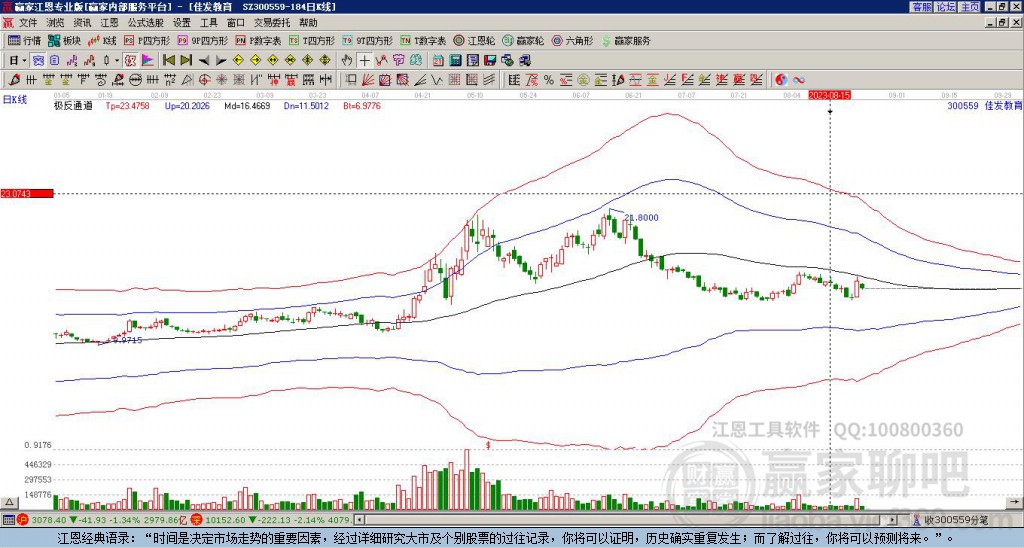Click the 极反通道 indicator label
Viewport: 1024px width, 548px height.
tap(73, 106)
